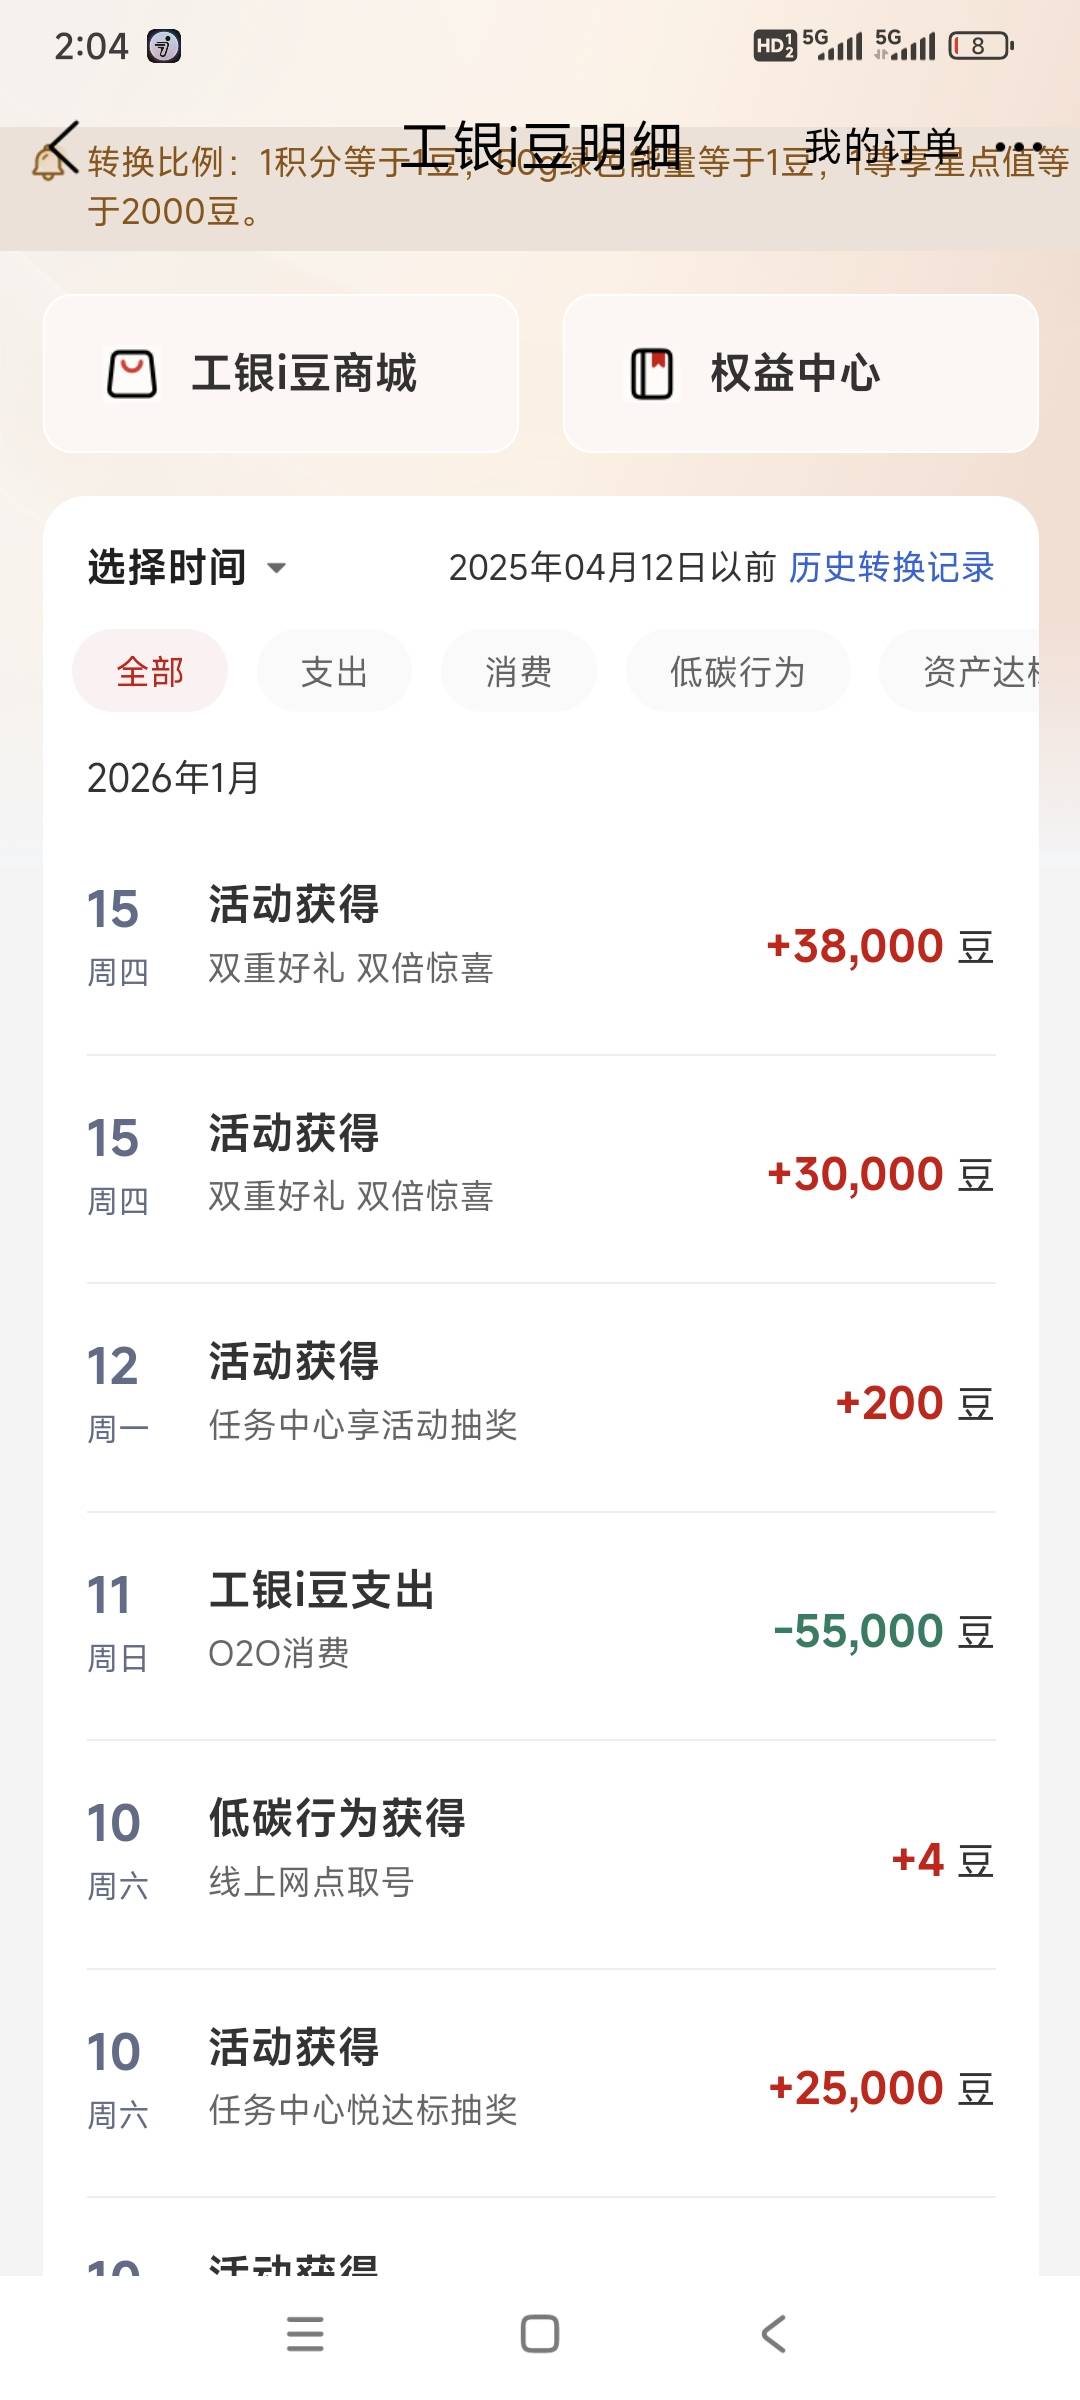1080x2400 pixels.
Task: Open the +25,000 豆 任务中心悦达标抽奖 record
Action: 540,2083
